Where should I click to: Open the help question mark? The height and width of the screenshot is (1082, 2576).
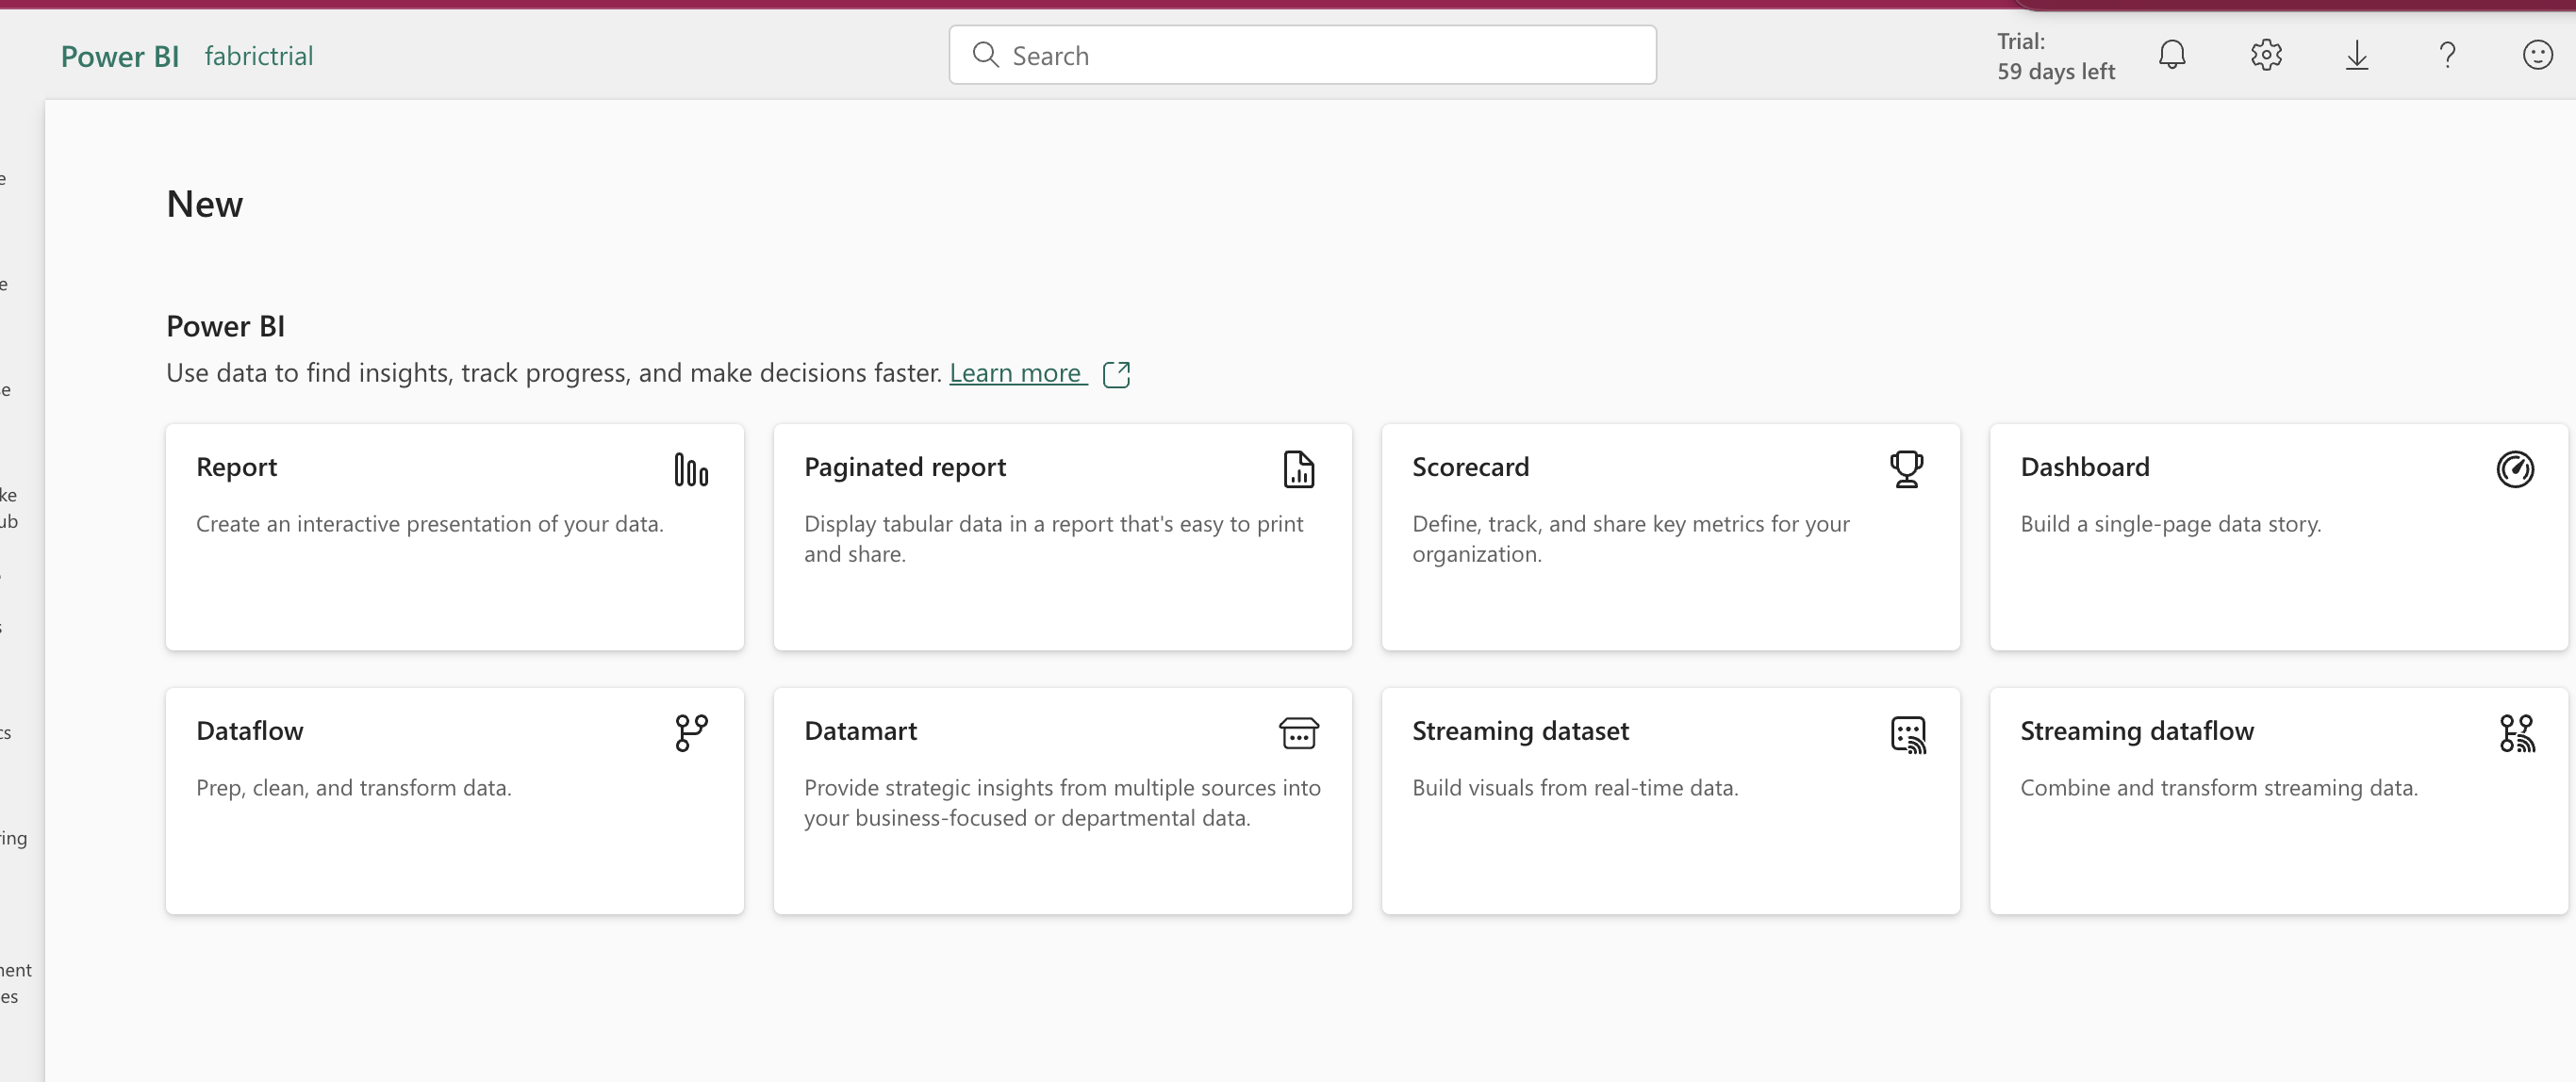tap(2447, 55)
